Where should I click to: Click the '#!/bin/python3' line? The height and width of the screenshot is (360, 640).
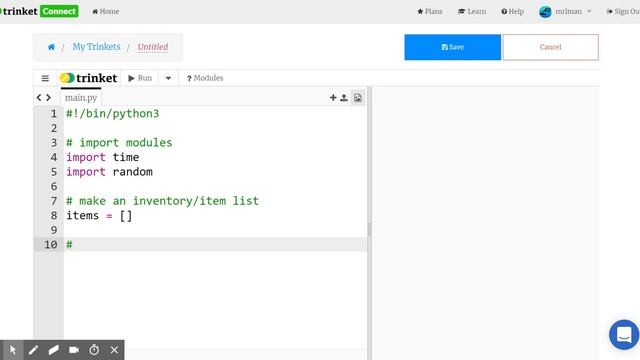(113, 113)
